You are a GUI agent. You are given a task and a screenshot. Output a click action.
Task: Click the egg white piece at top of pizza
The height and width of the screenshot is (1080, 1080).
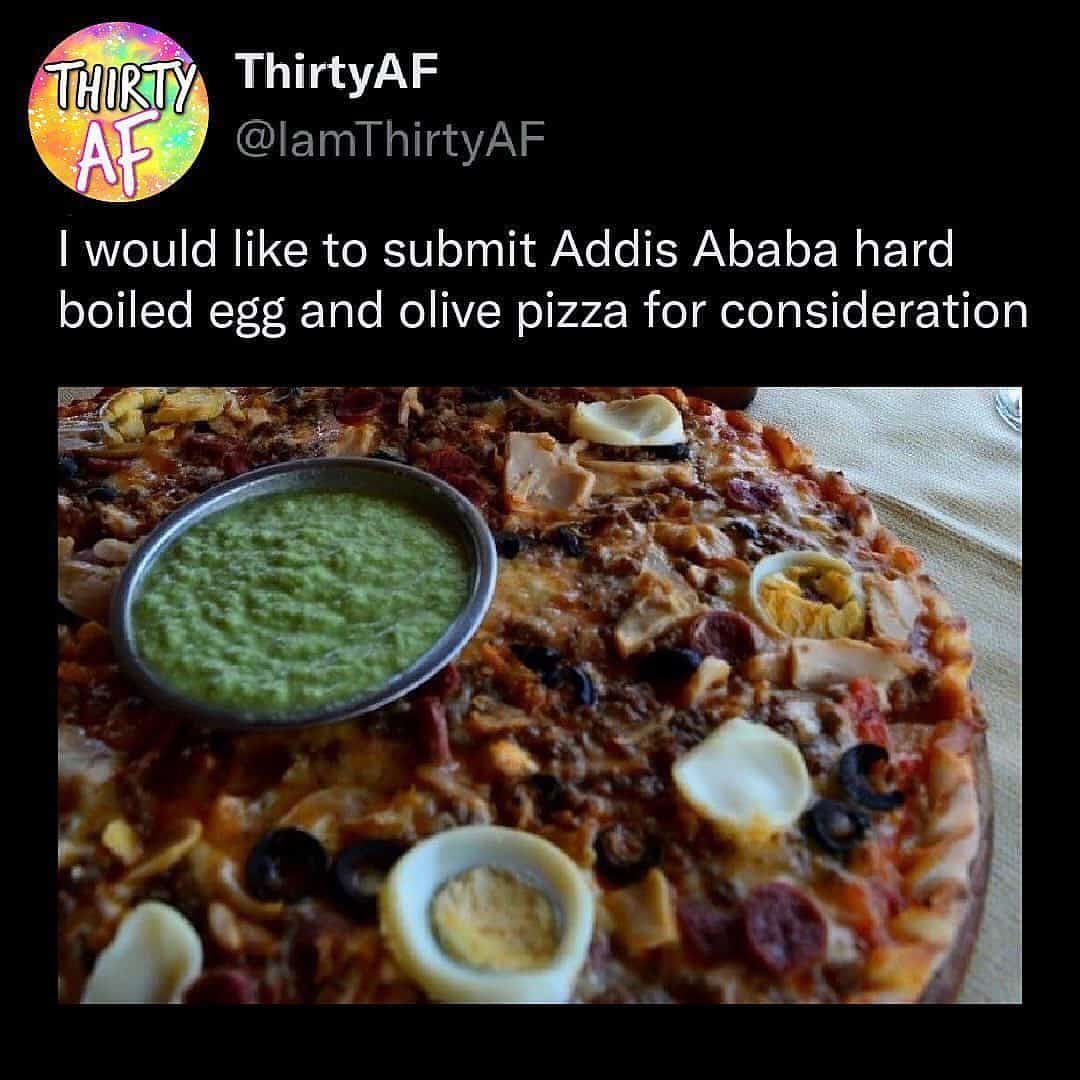click(x=628, y=420)
